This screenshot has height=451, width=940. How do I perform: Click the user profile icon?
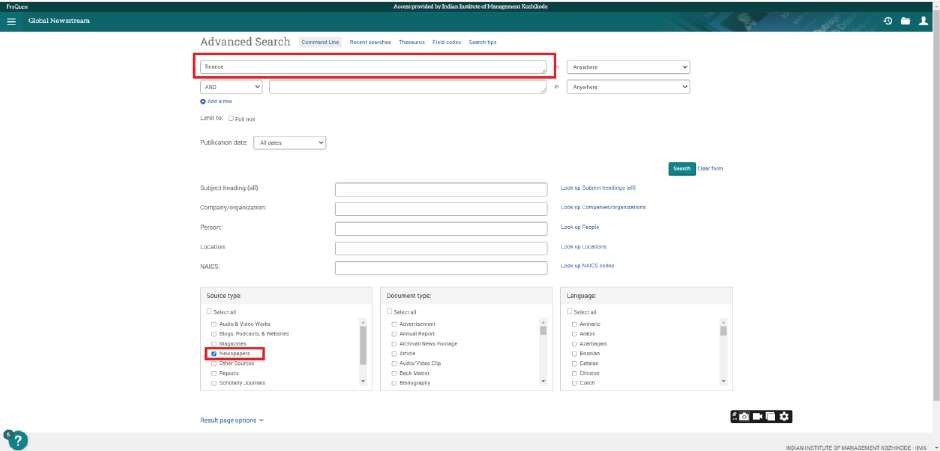click(924, 22)
